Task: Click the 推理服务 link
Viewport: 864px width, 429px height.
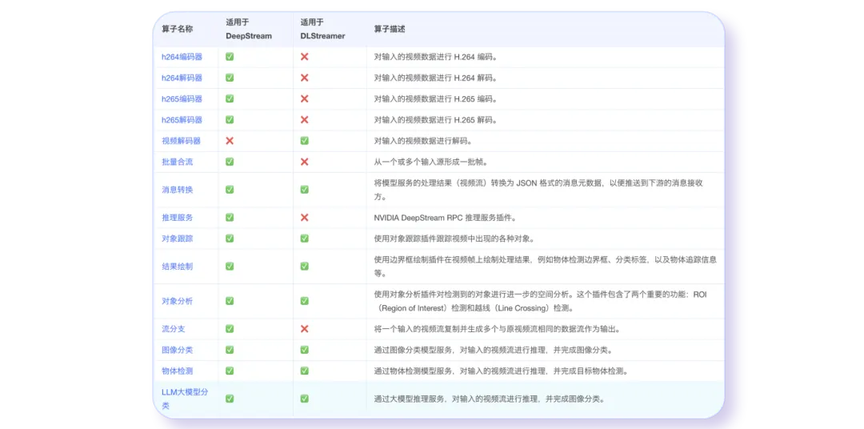Action: (177, 217)
